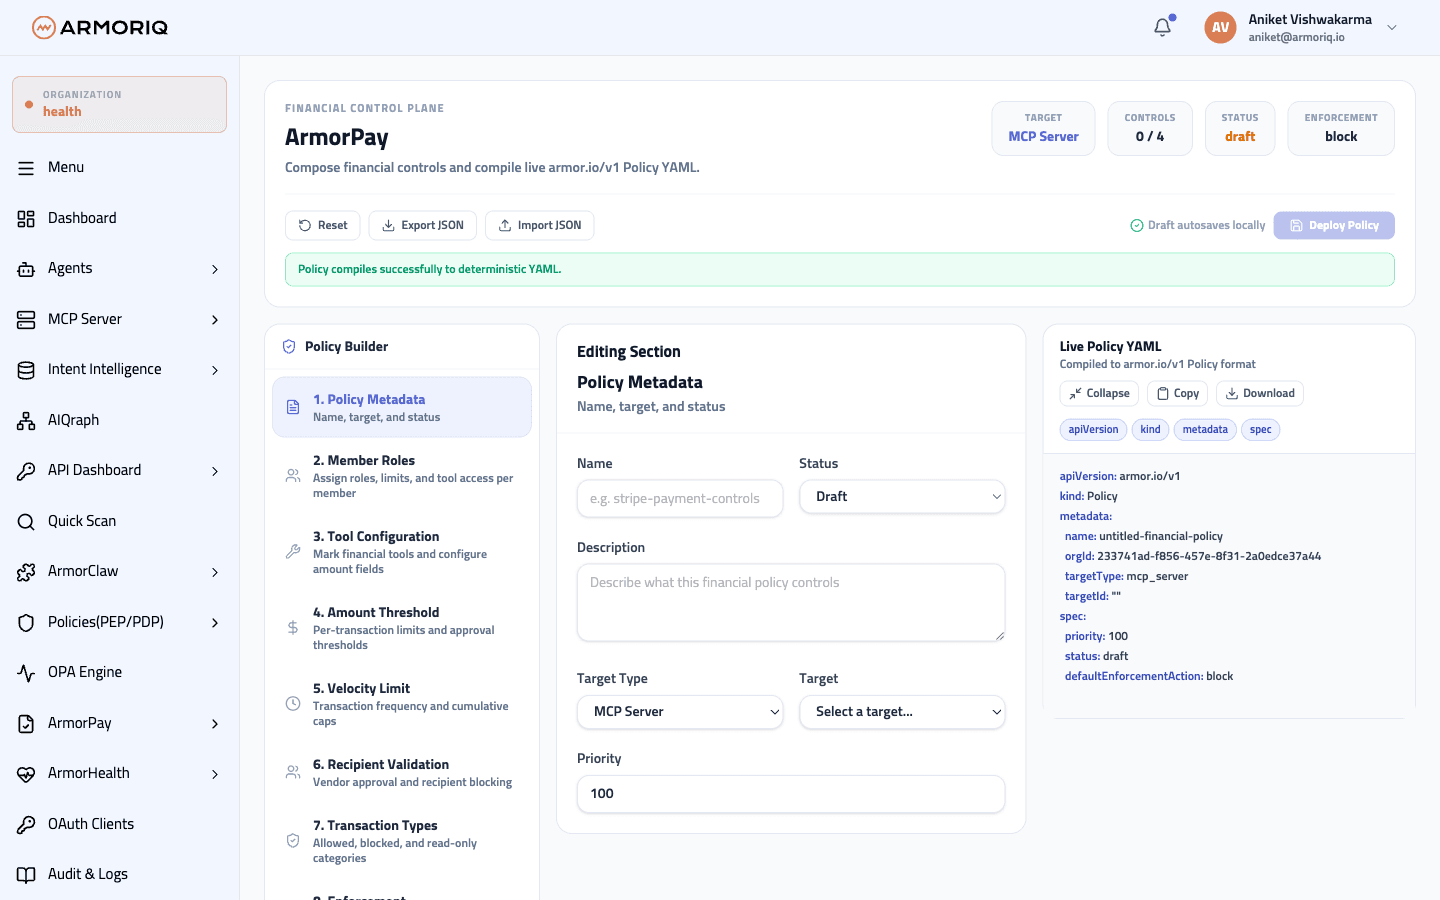Click the Agents robot icon
Image resolution: width=1440 pixels, height=900 pixels.
point(26,269)
